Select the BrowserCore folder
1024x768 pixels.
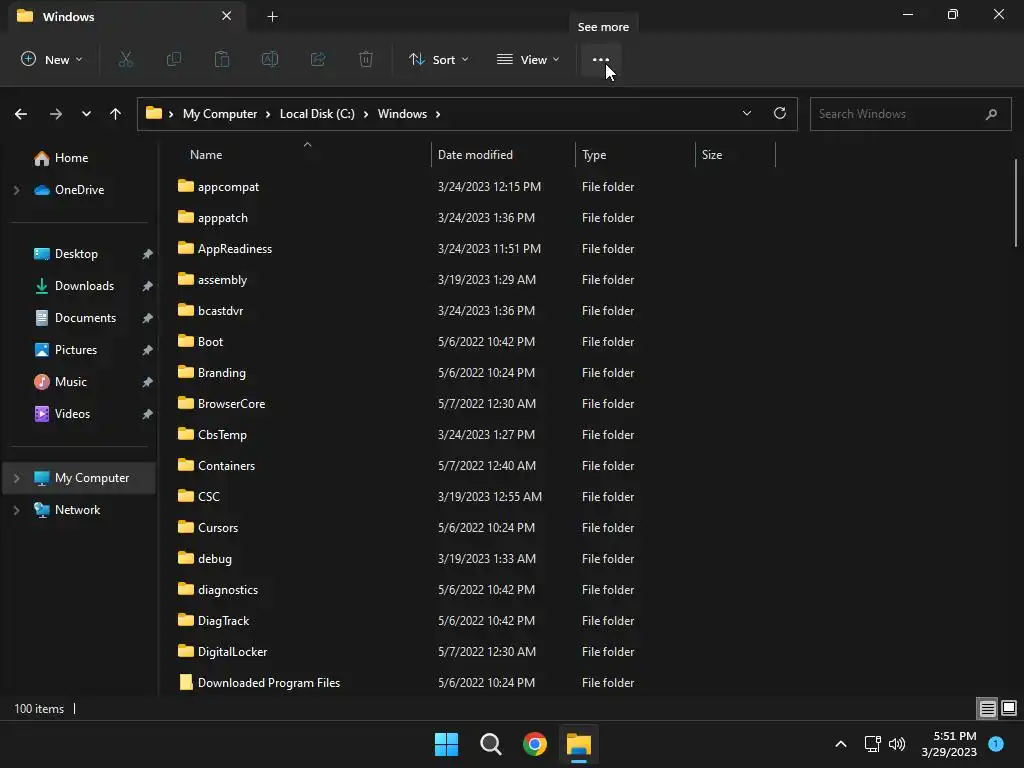pyautogui.click(x=231, y=404)
